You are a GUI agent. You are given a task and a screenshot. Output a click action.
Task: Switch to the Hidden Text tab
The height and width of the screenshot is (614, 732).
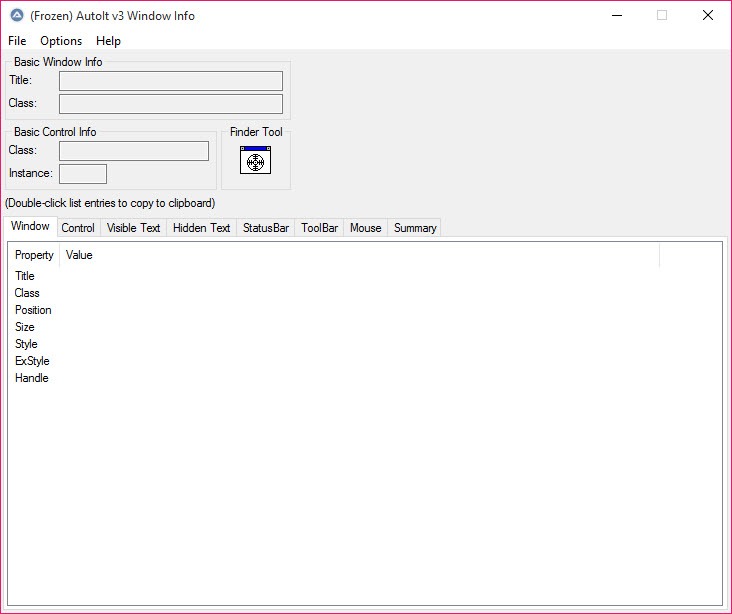click(x=202, y=228)
